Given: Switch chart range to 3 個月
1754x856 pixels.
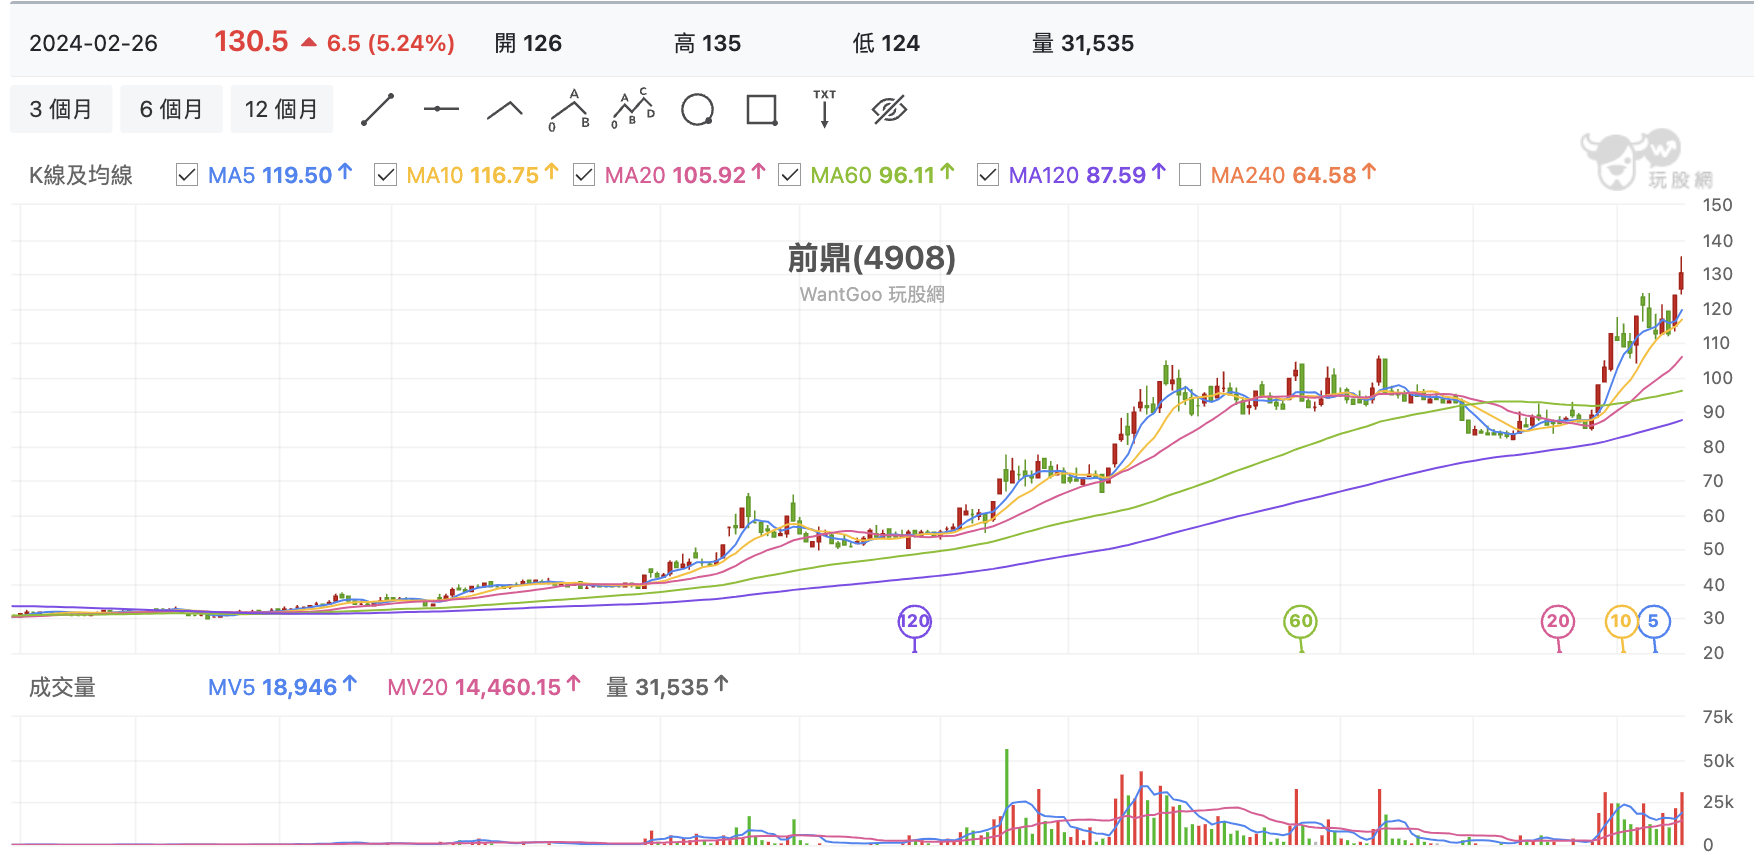Looking at the screenshot, I should point(61,109).
